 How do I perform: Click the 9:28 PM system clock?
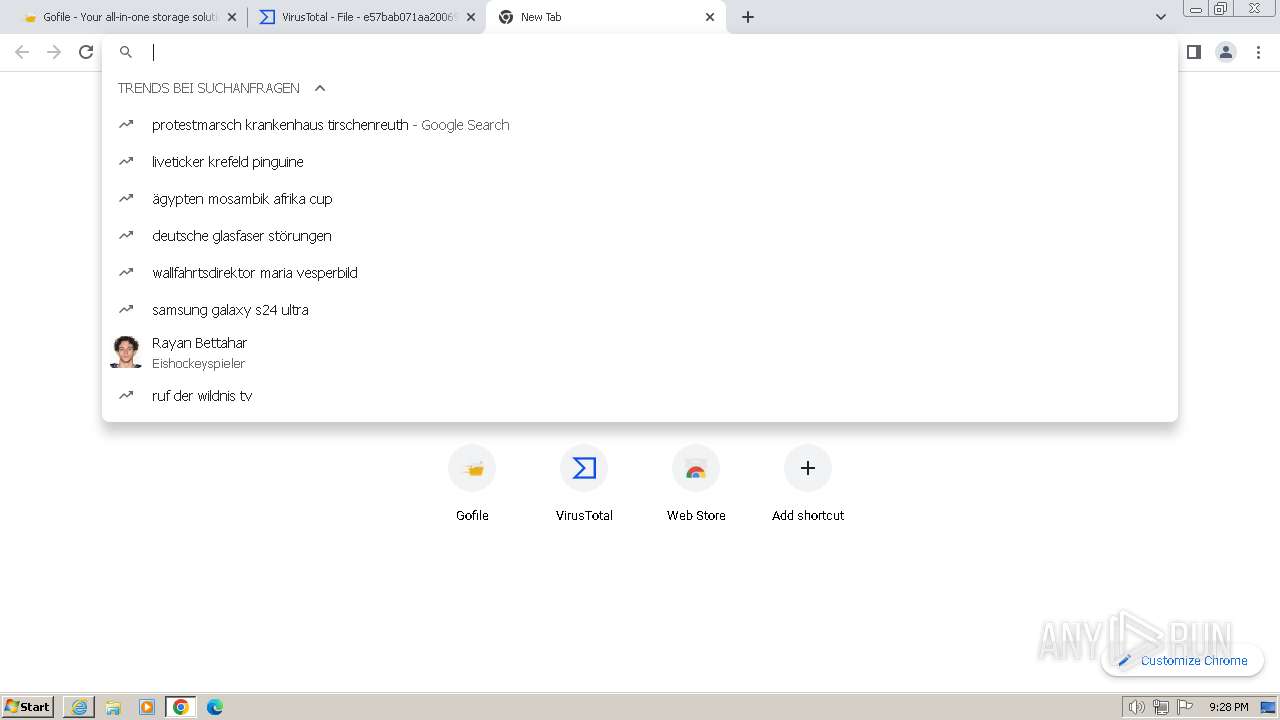(1228, 707)
